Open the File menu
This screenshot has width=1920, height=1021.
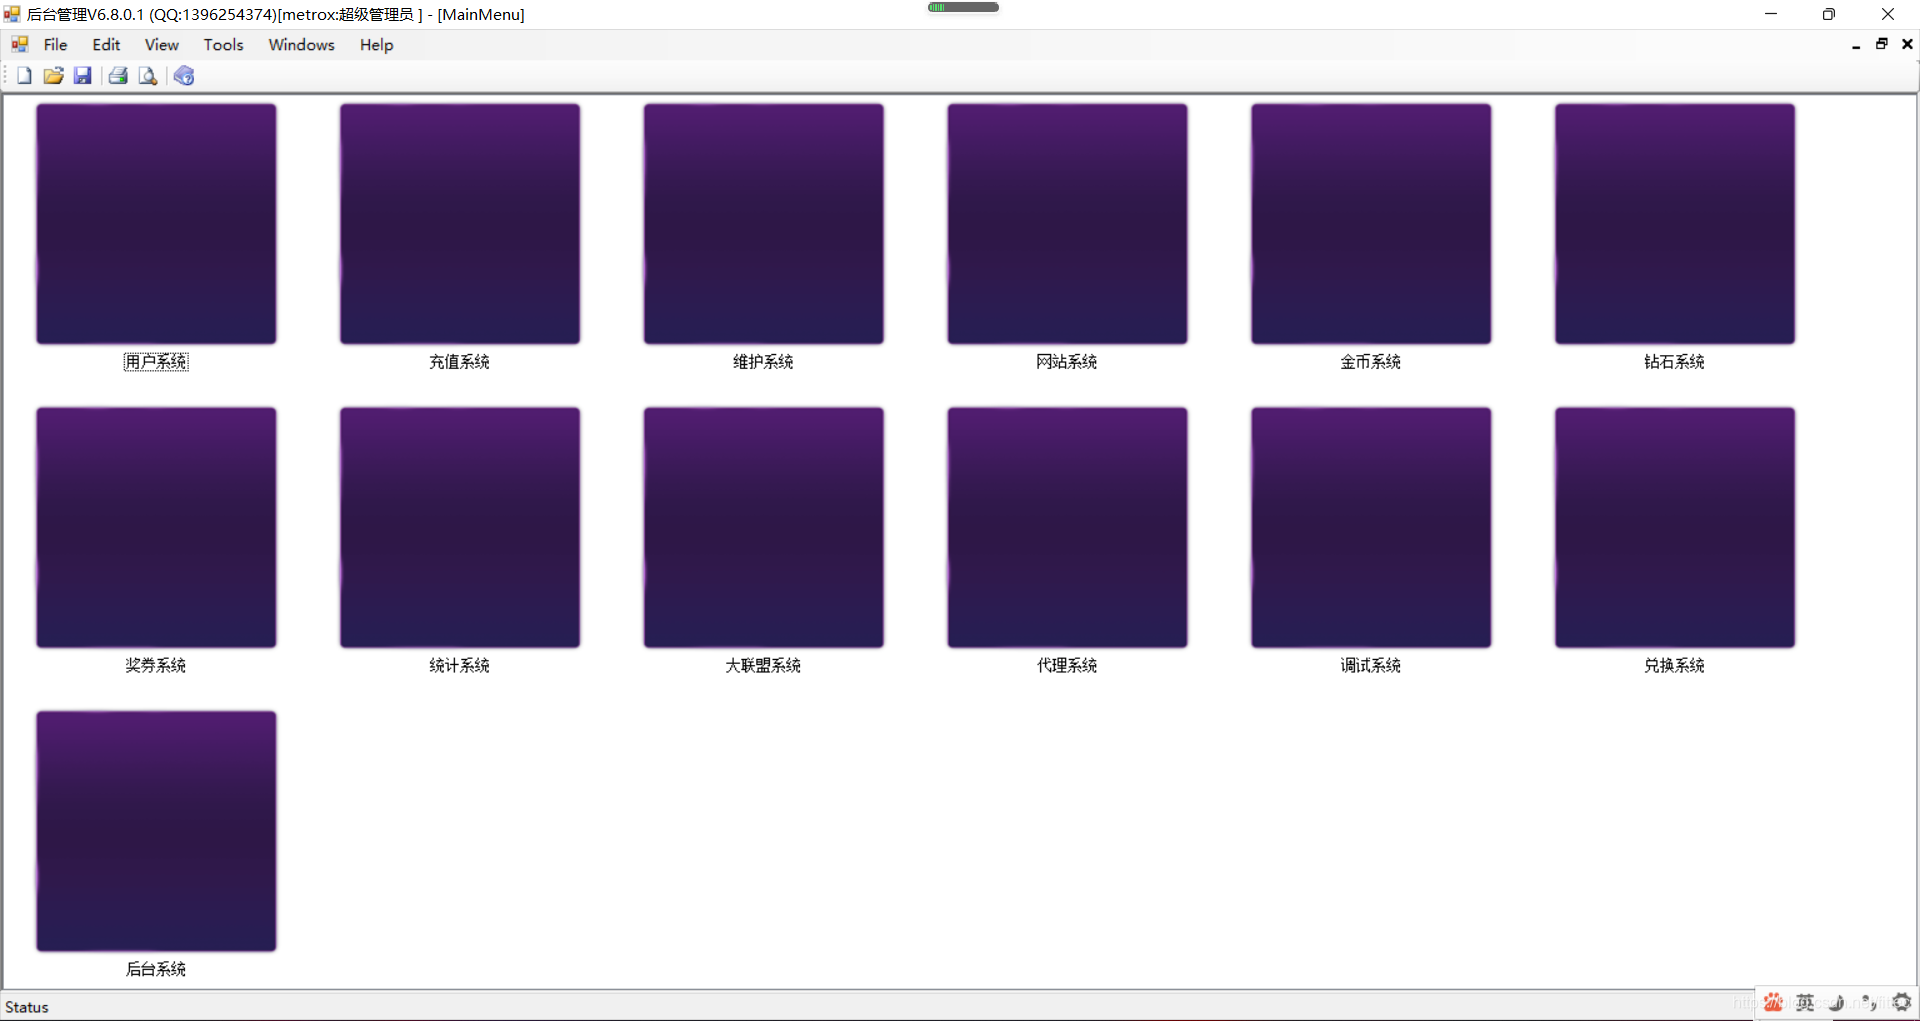[x=55, y=45]
